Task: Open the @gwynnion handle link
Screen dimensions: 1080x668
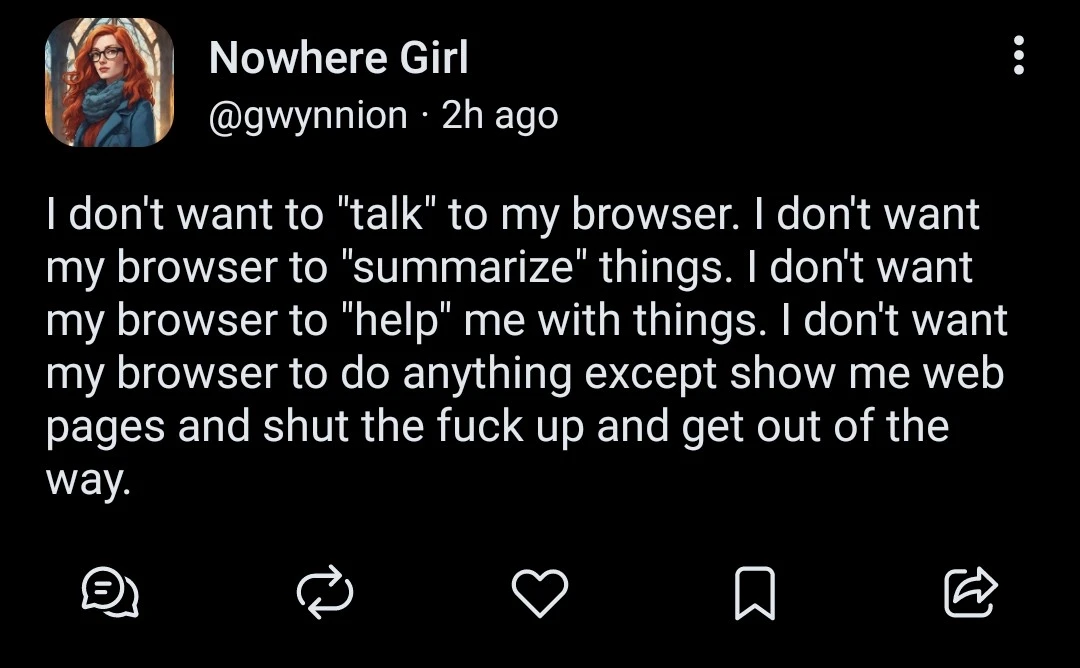Action: click(308, 116)
